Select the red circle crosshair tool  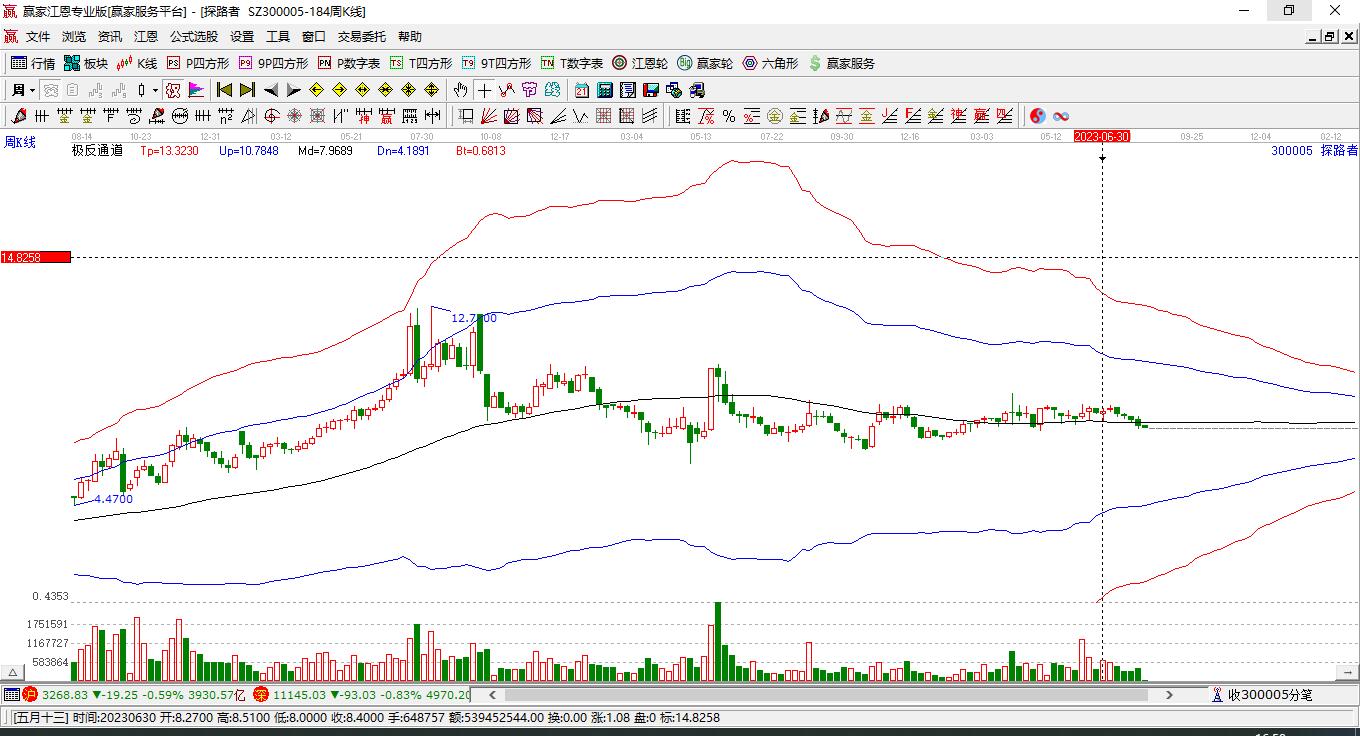[x=271, y=116]
